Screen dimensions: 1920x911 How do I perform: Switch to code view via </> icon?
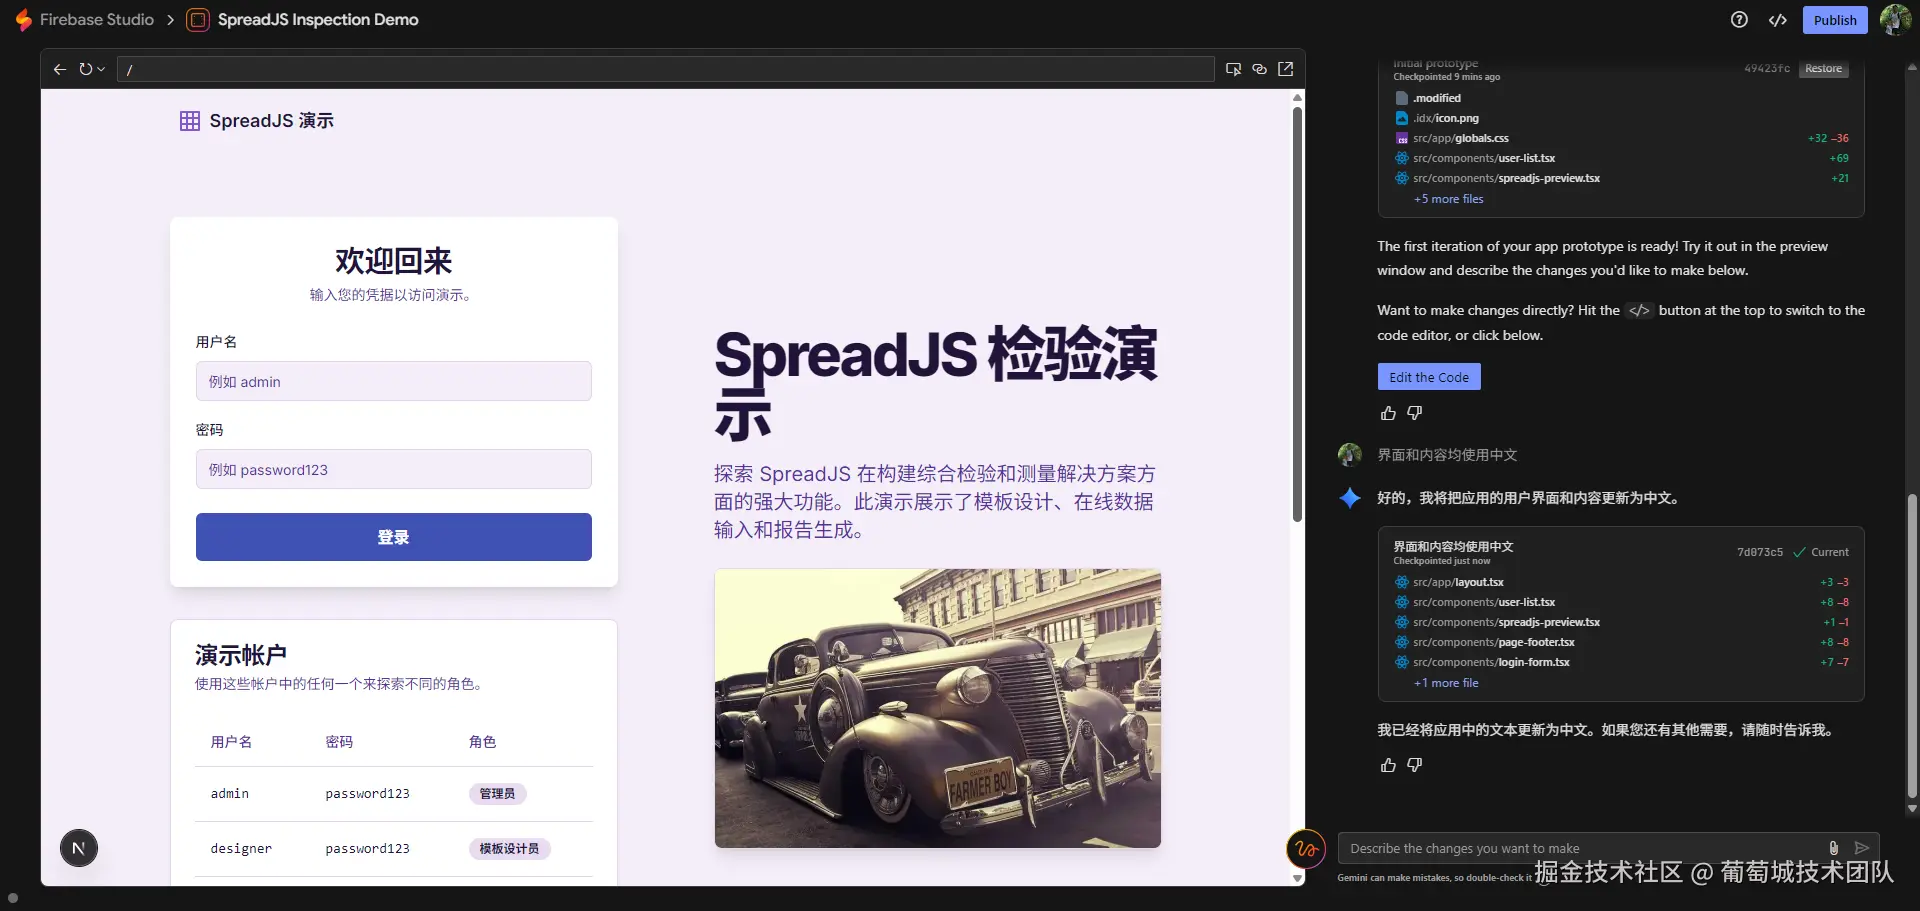(1777, 20)
